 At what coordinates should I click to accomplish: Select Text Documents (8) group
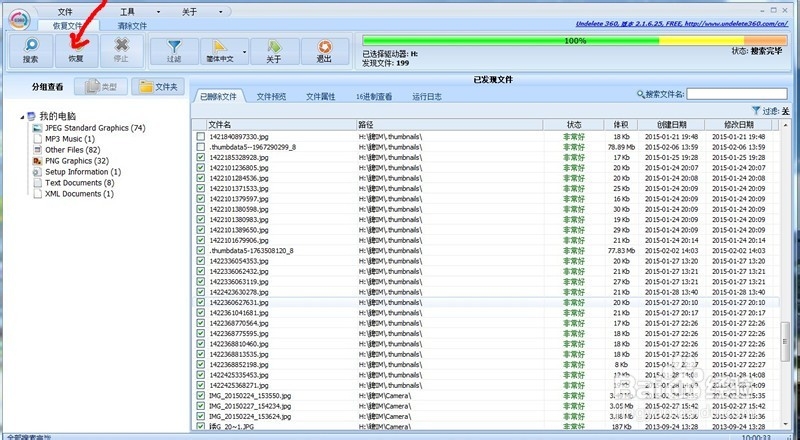(x=80, y=183)
